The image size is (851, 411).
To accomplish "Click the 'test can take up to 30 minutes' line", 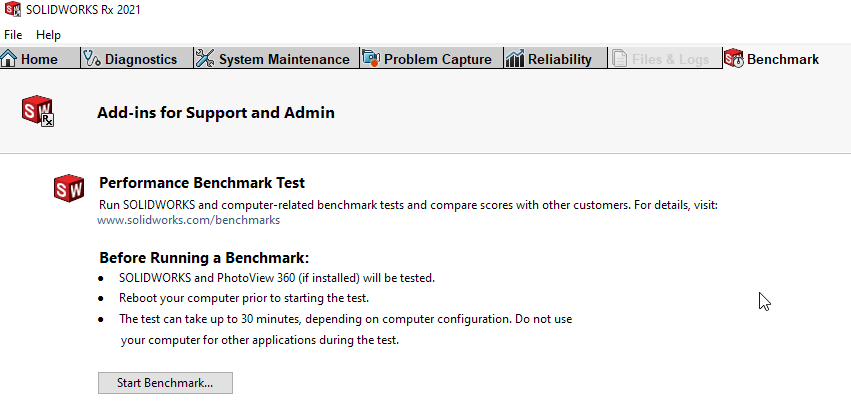I will tap(346, 319).
